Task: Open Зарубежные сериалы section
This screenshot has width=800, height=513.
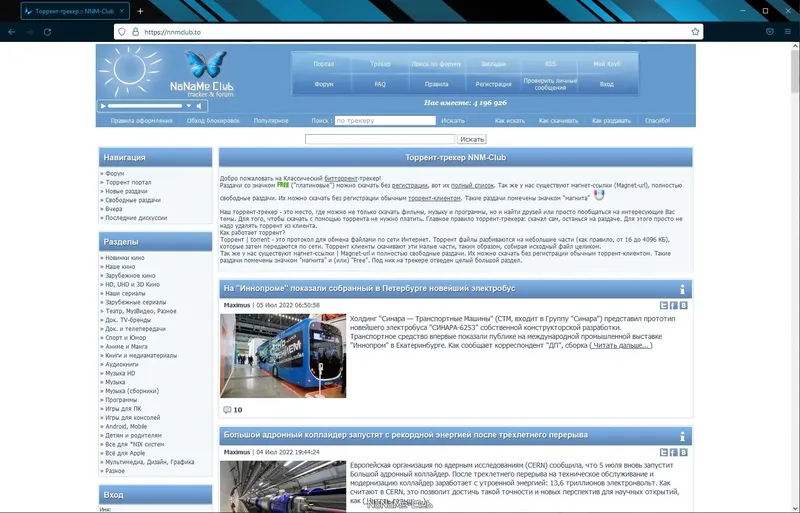Action: point(135,302)
